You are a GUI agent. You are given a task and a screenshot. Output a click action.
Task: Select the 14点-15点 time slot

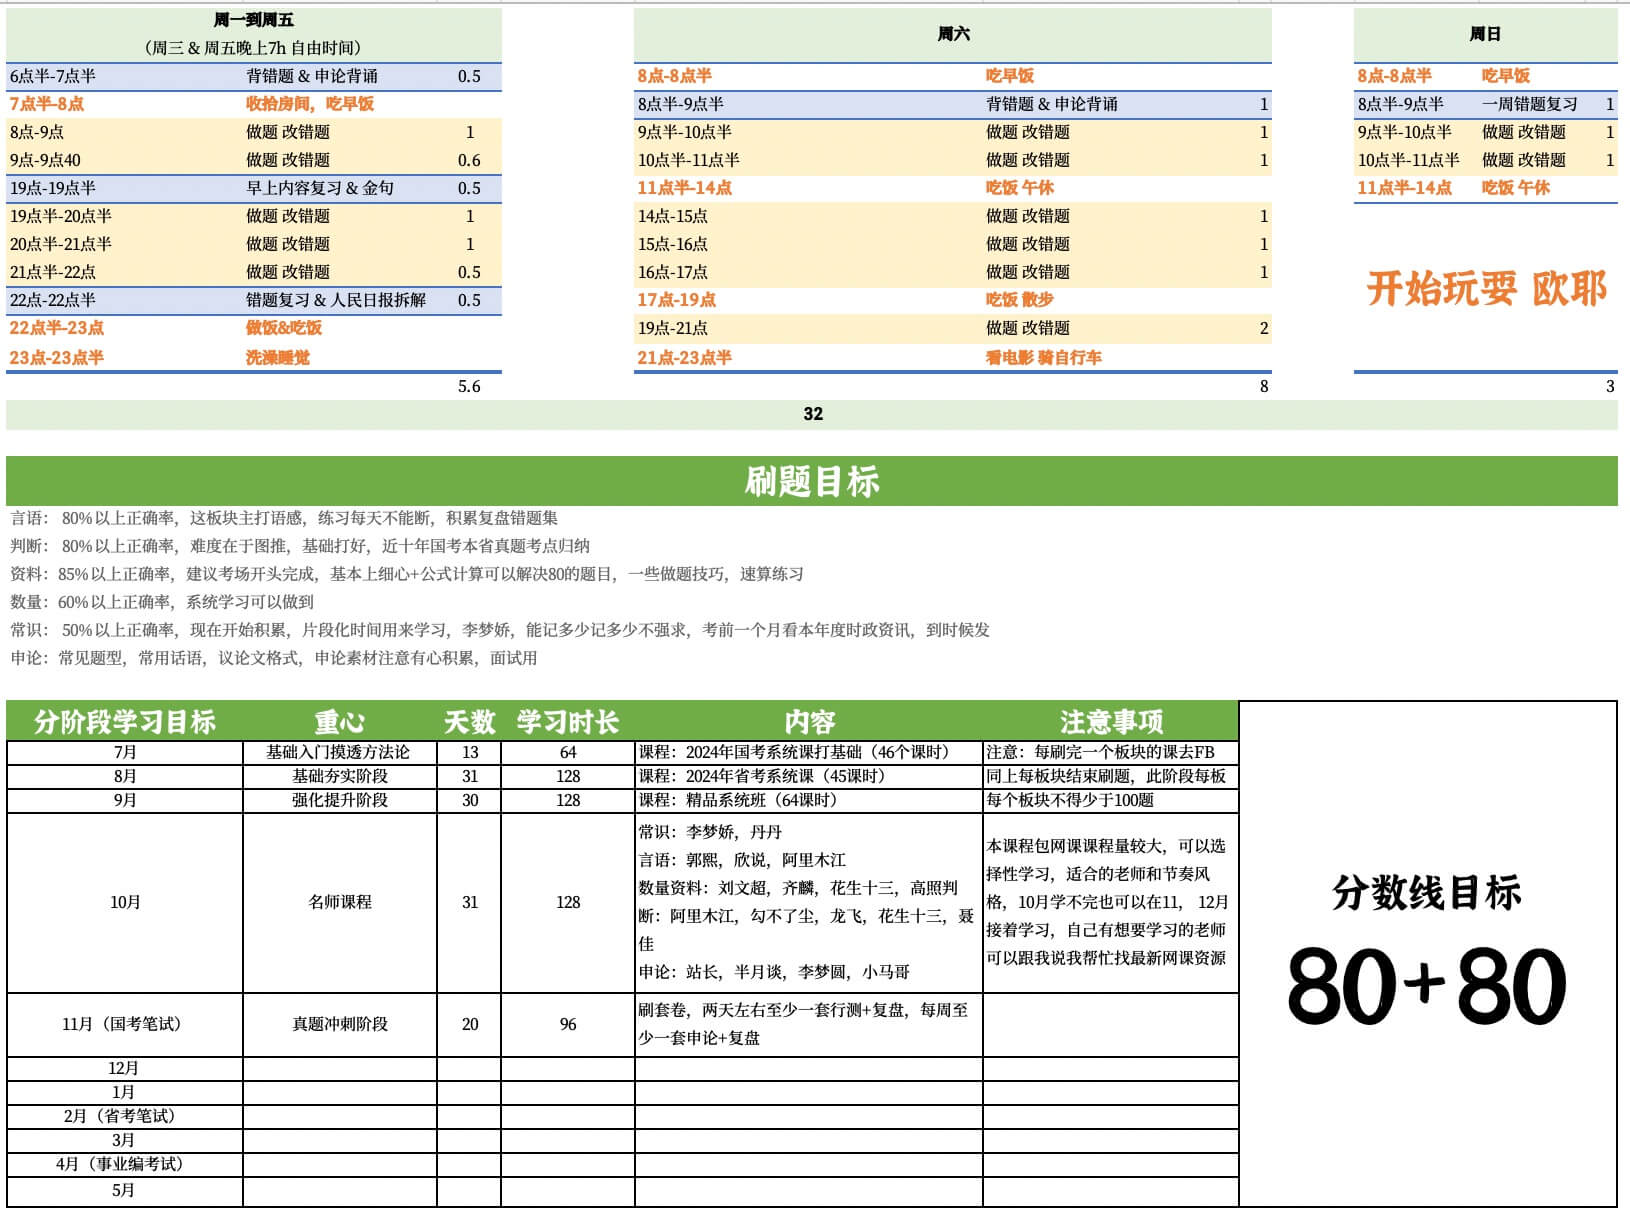[673, 216]
